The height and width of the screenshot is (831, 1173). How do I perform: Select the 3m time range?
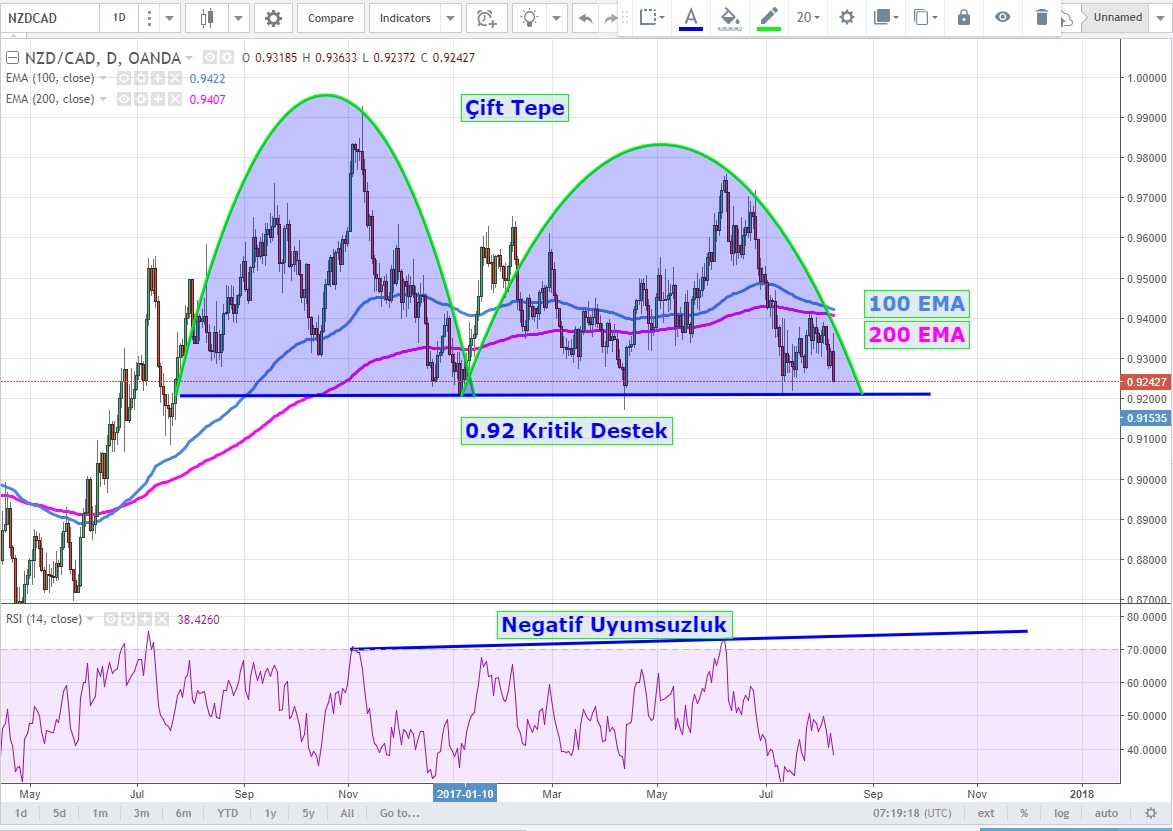click(x=141, y=814)
